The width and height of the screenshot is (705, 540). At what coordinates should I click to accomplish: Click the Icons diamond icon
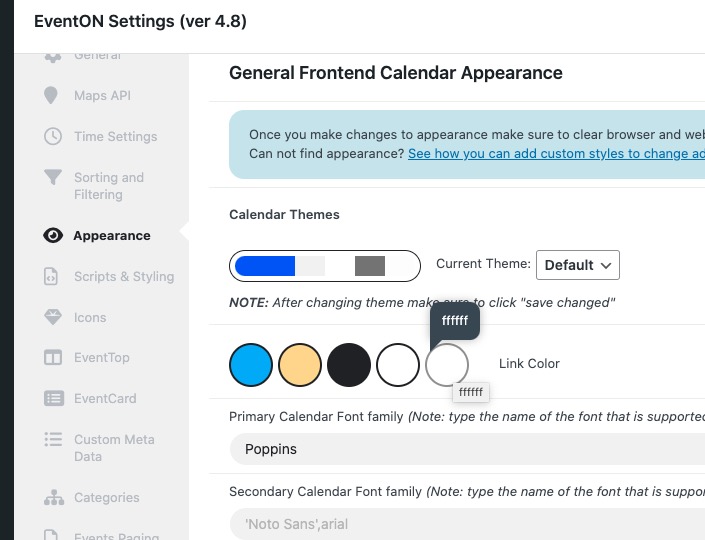coord(53,317)
